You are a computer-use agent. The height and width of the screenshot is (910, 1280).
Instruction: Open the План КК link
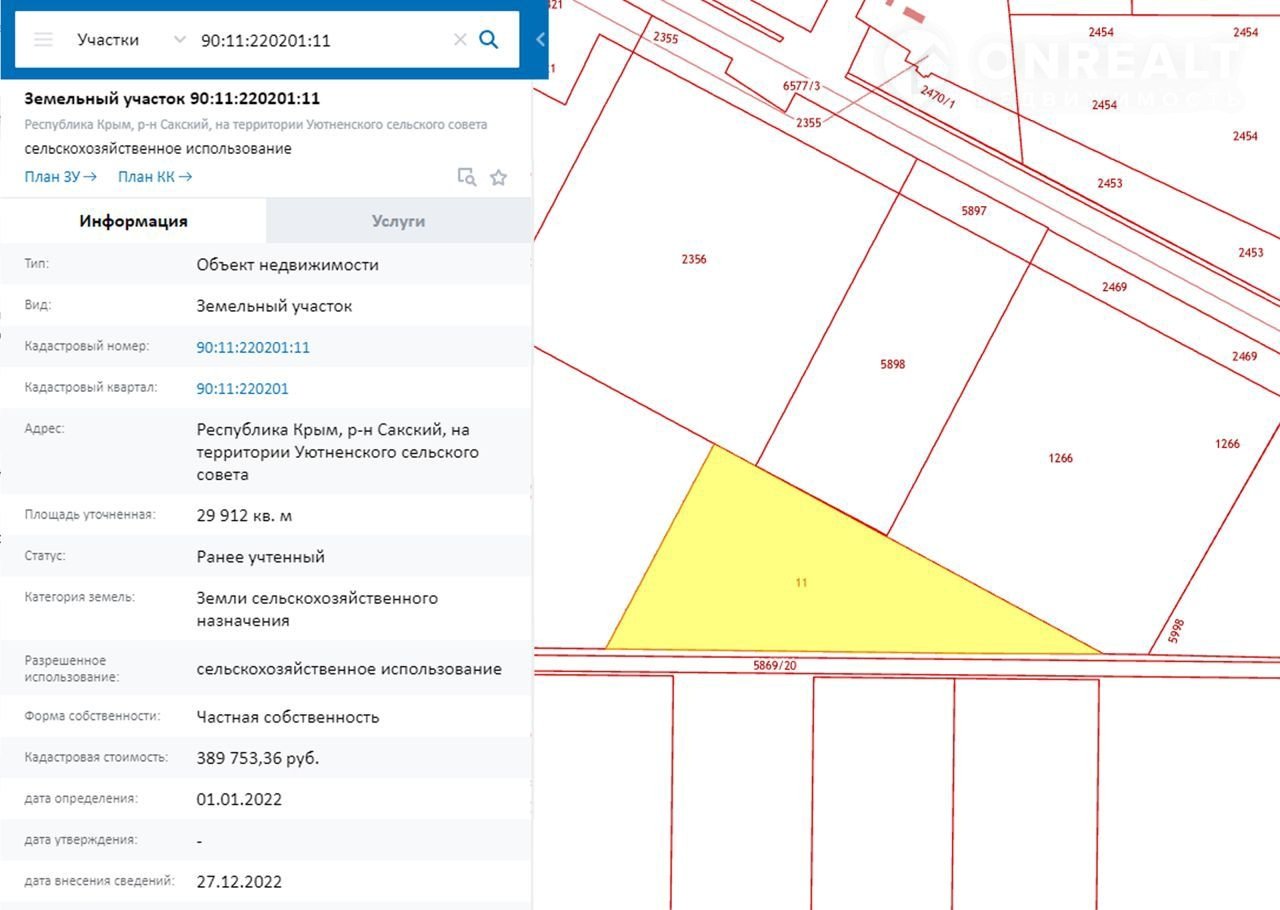tap(155, 177)
